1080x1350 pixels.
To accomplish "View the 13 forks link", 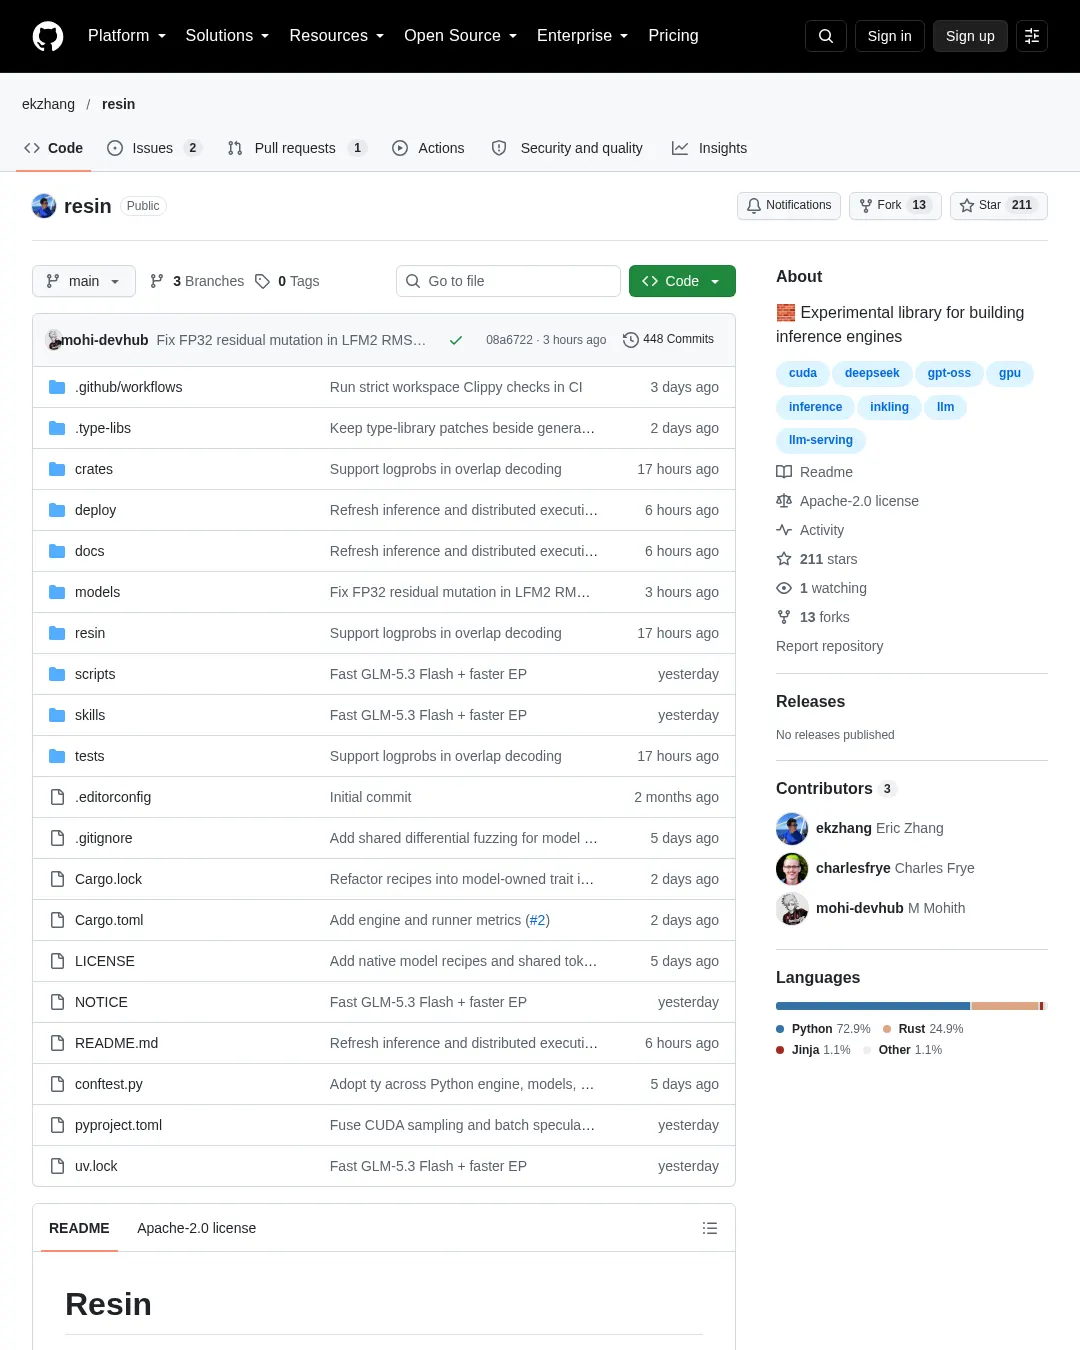I will (x=813, y=617).
